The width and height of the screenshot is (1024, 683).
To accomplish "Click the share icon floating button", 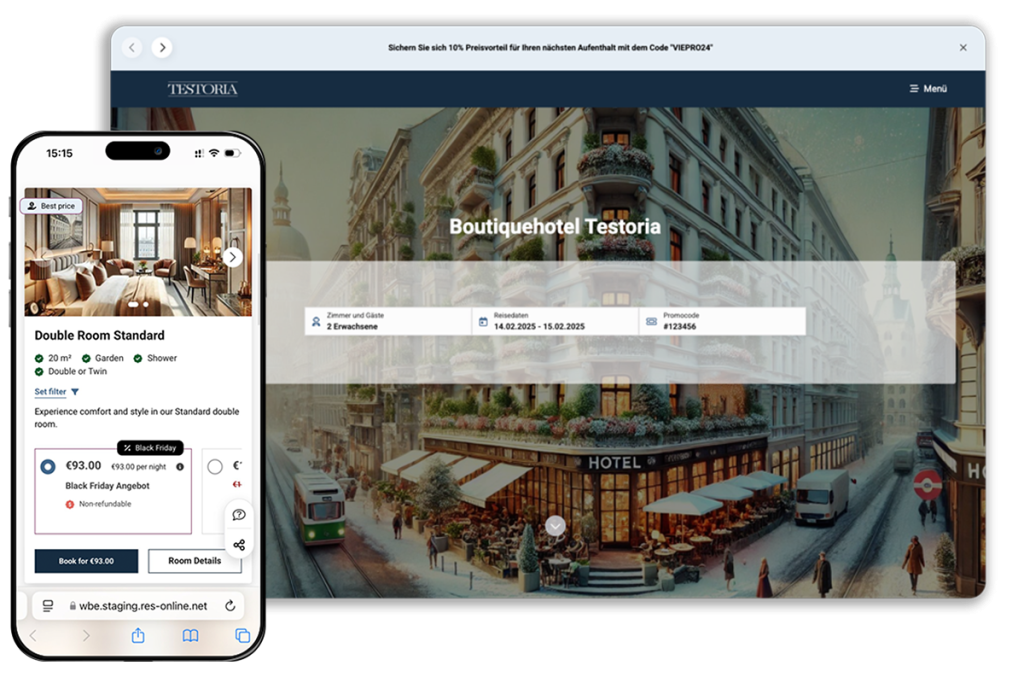I will point(239,545).
